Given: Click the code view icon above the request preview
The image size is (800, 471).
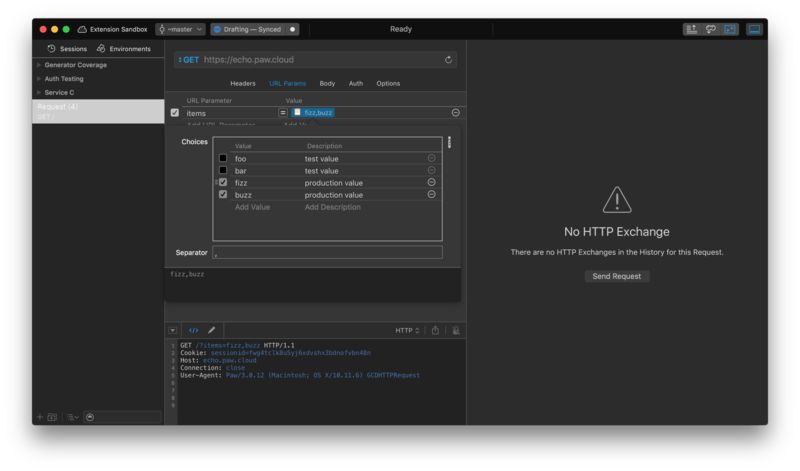Looking at the screenshot, I should pyautogui.click(x=194, y=330).
